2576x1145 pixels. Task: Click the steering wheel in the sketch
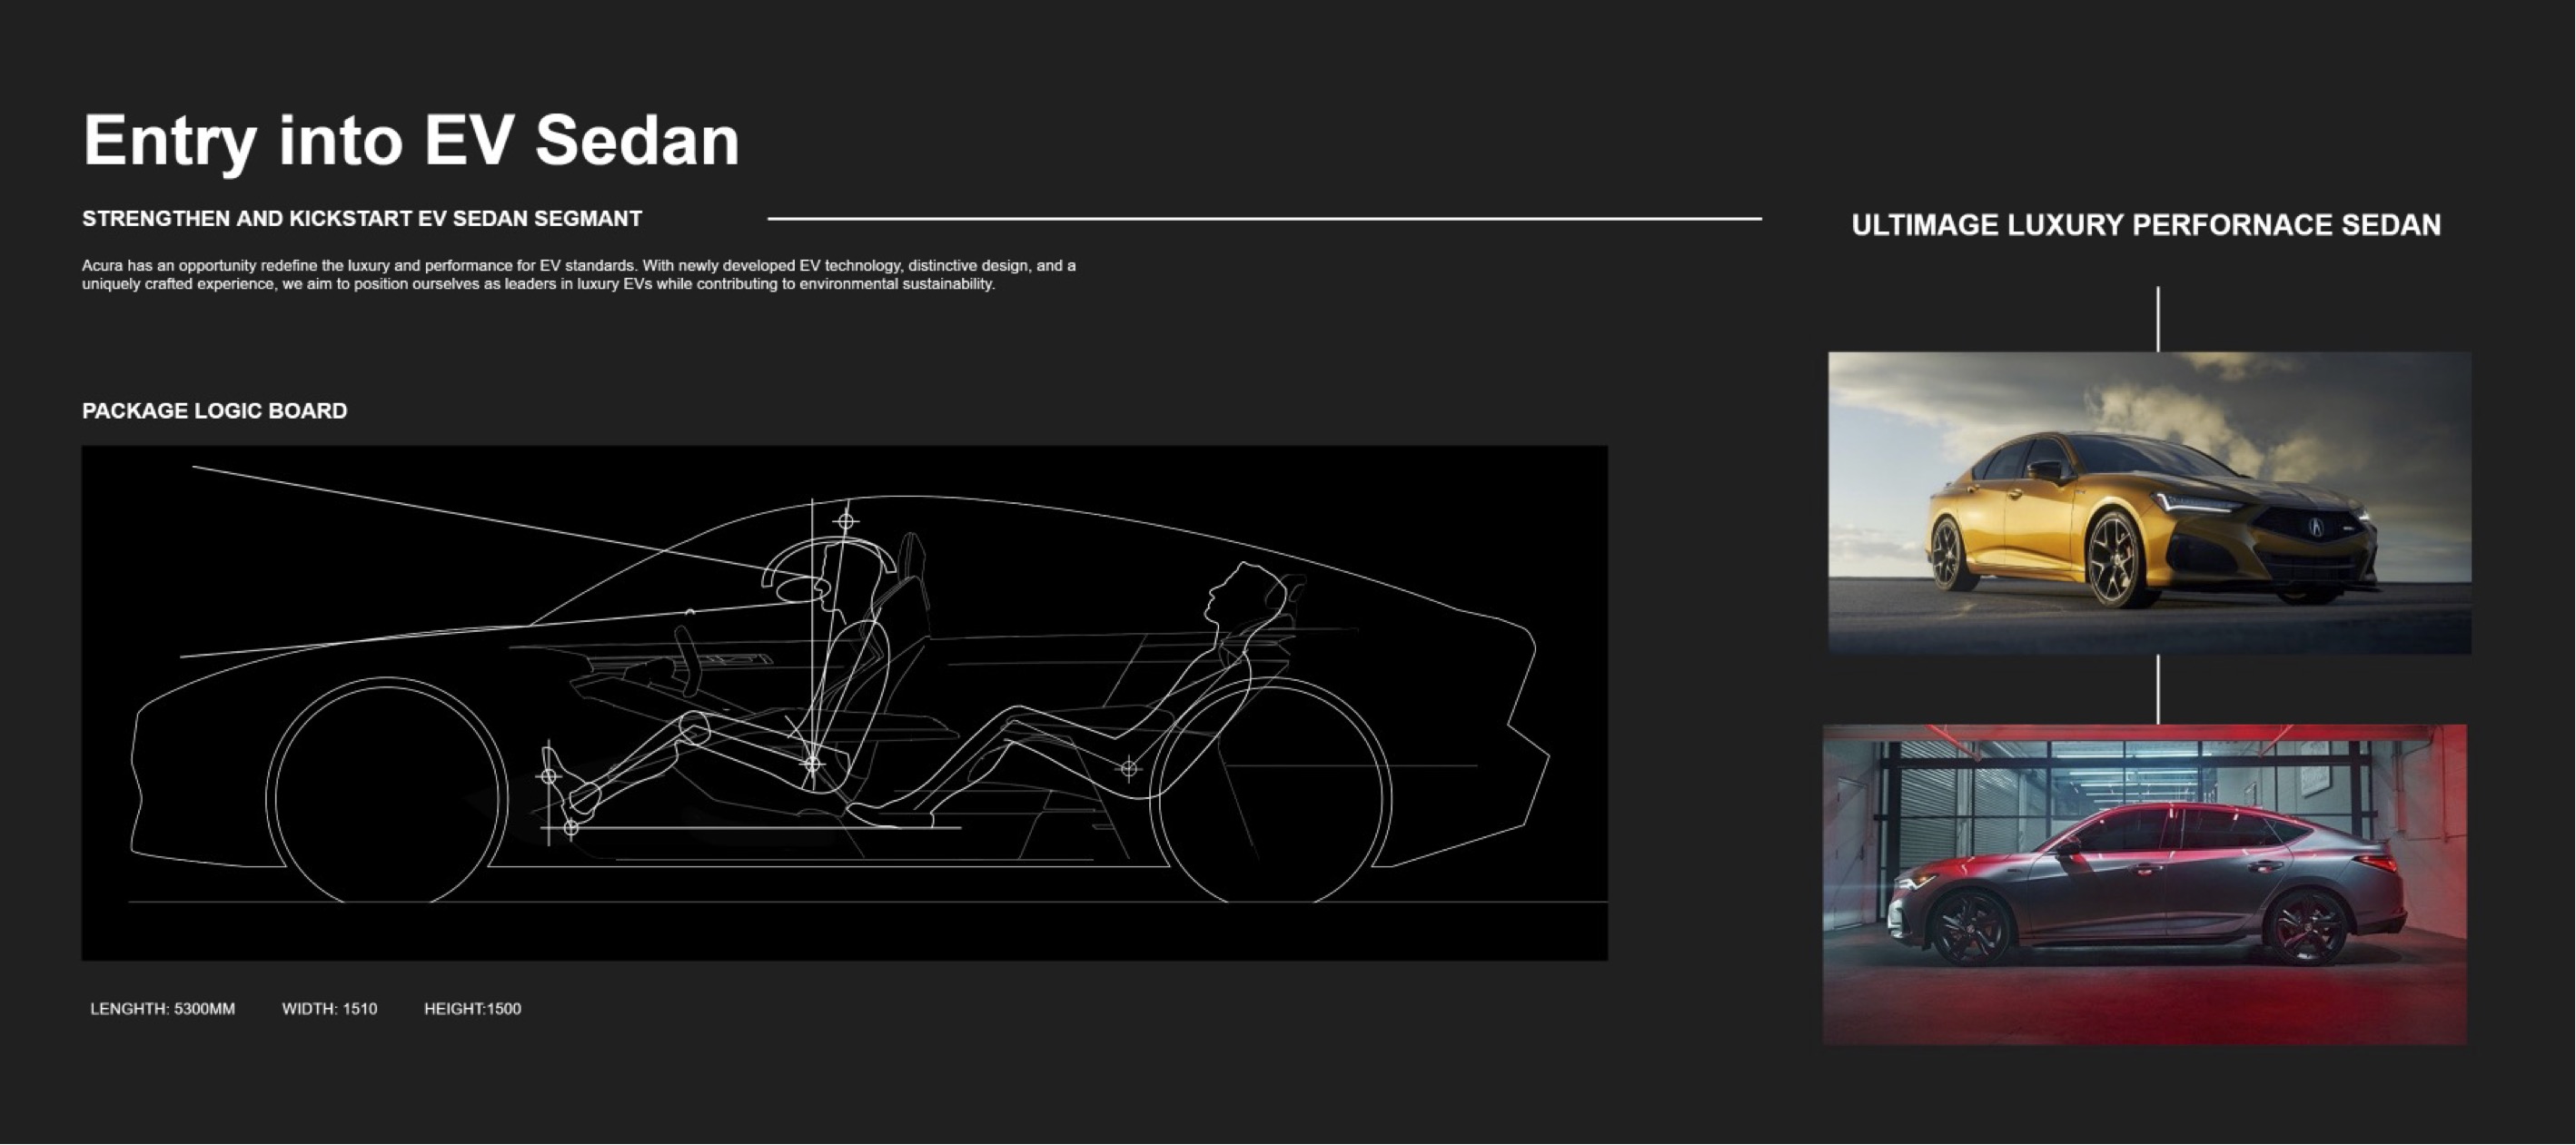(x=688, y=660)
